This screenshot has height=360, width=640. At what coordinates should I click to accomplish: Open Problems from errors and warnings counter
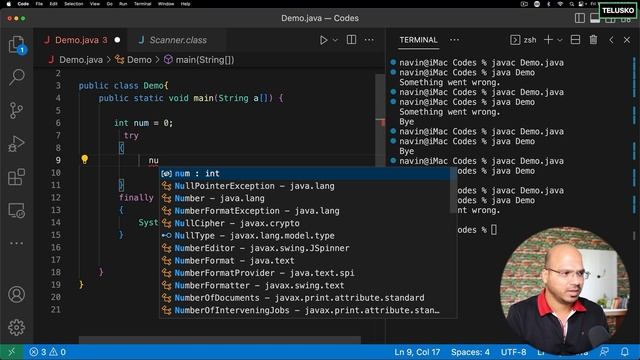48,352
